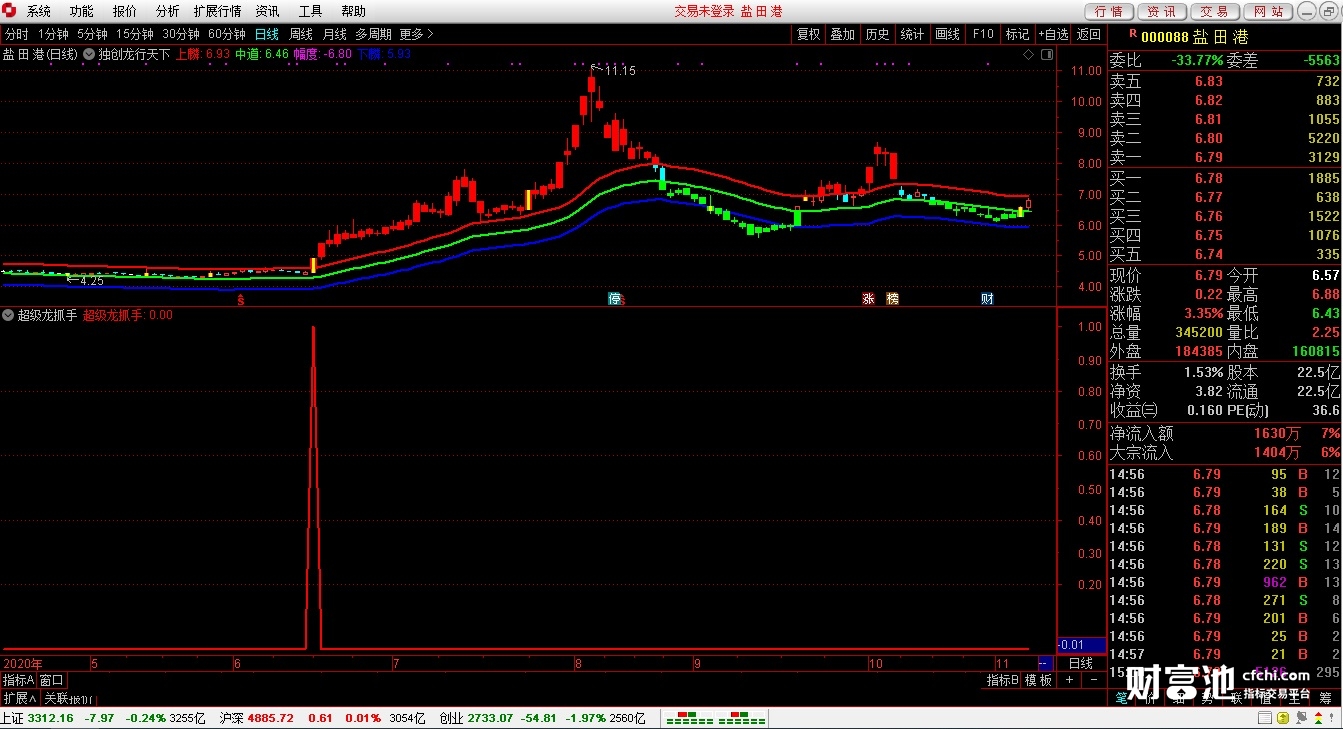Open the 报价 menu
This screenshot has width=1343, height=729.
[x=125, y=11]
